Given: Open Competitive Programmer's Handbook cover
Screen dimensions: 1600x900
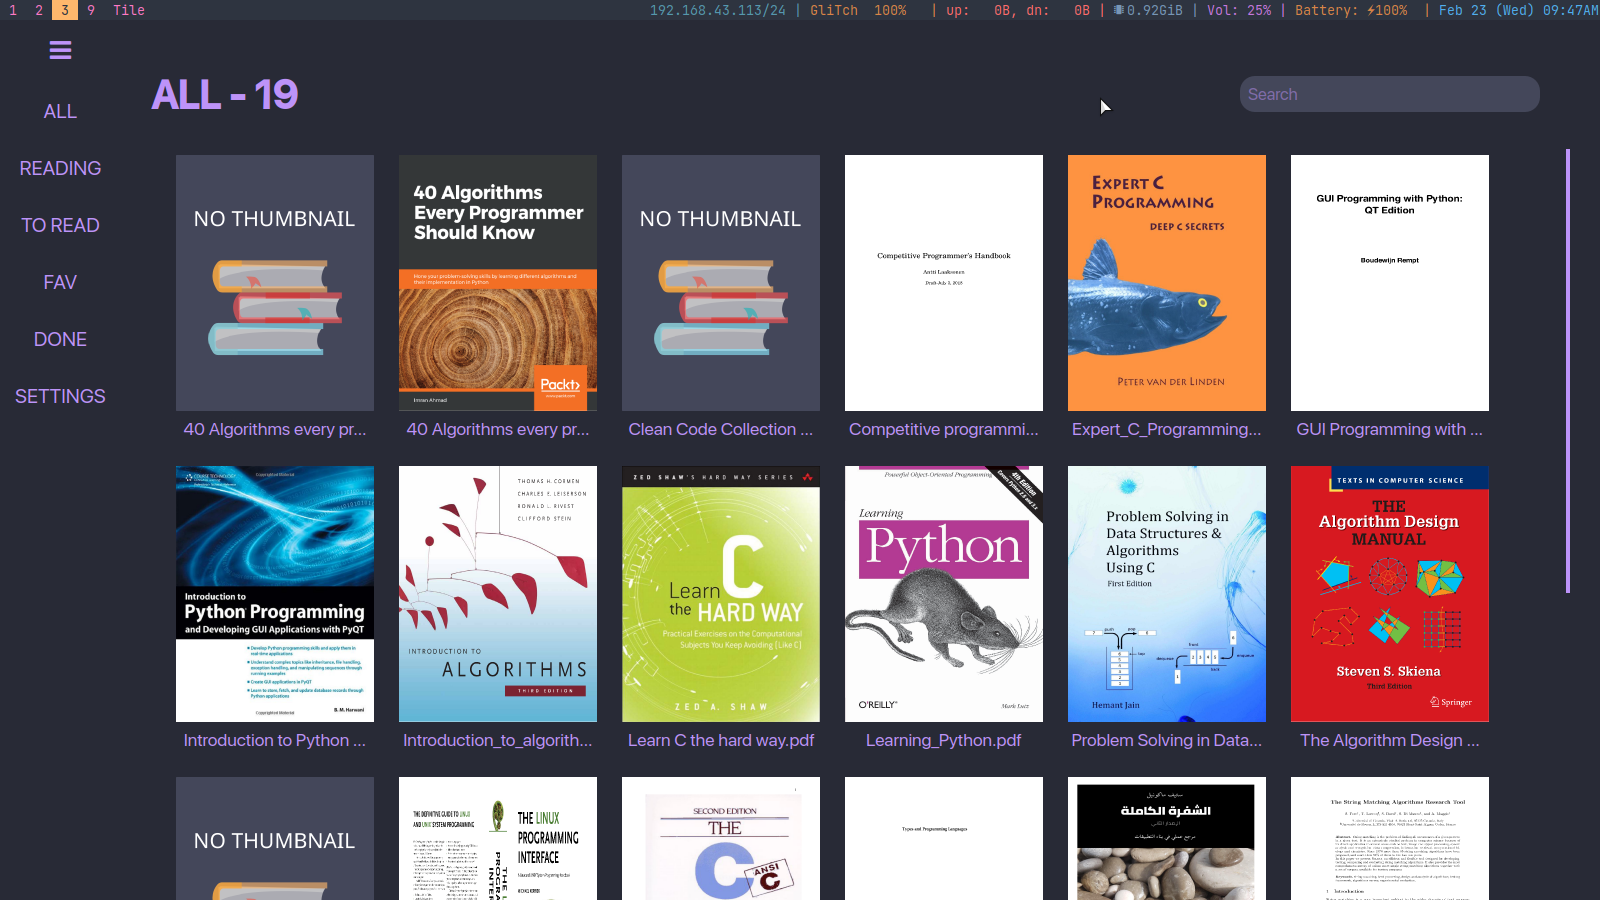Looking at the screenshot, I should (x=944, y=283).
